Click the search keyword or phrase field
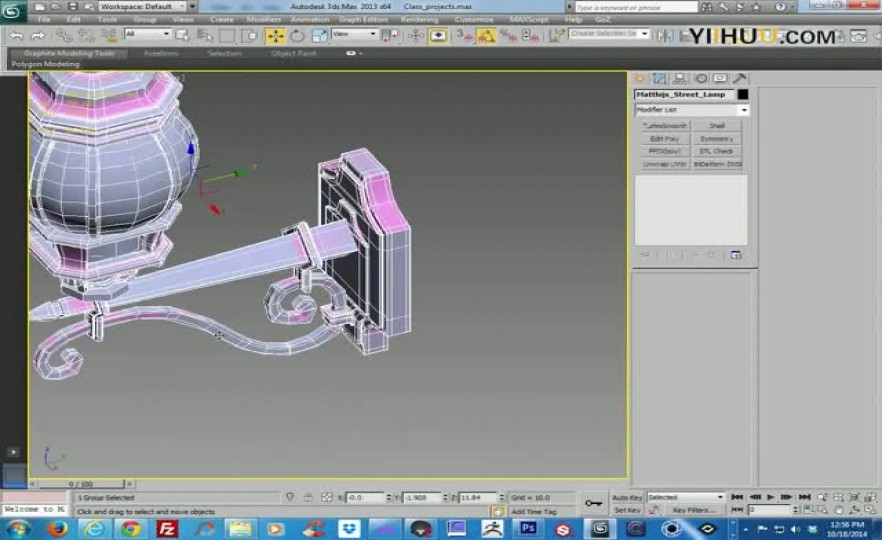Screen dimensions: 882x540 [x=636, y=7]
